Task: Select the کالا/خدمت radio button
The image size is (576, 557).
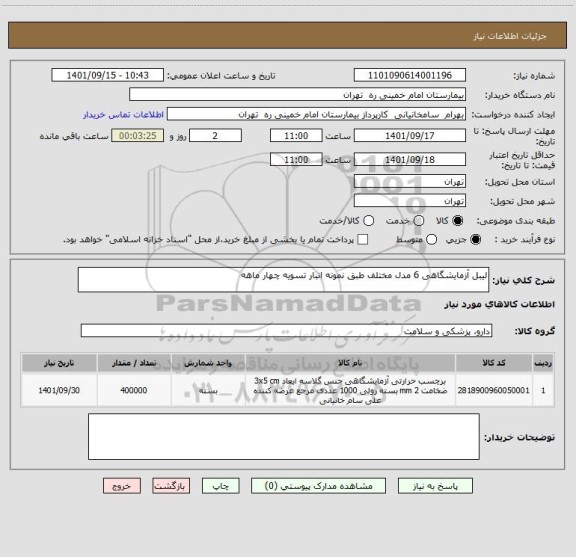Action: pyautogui.click(x=368, y=221)
